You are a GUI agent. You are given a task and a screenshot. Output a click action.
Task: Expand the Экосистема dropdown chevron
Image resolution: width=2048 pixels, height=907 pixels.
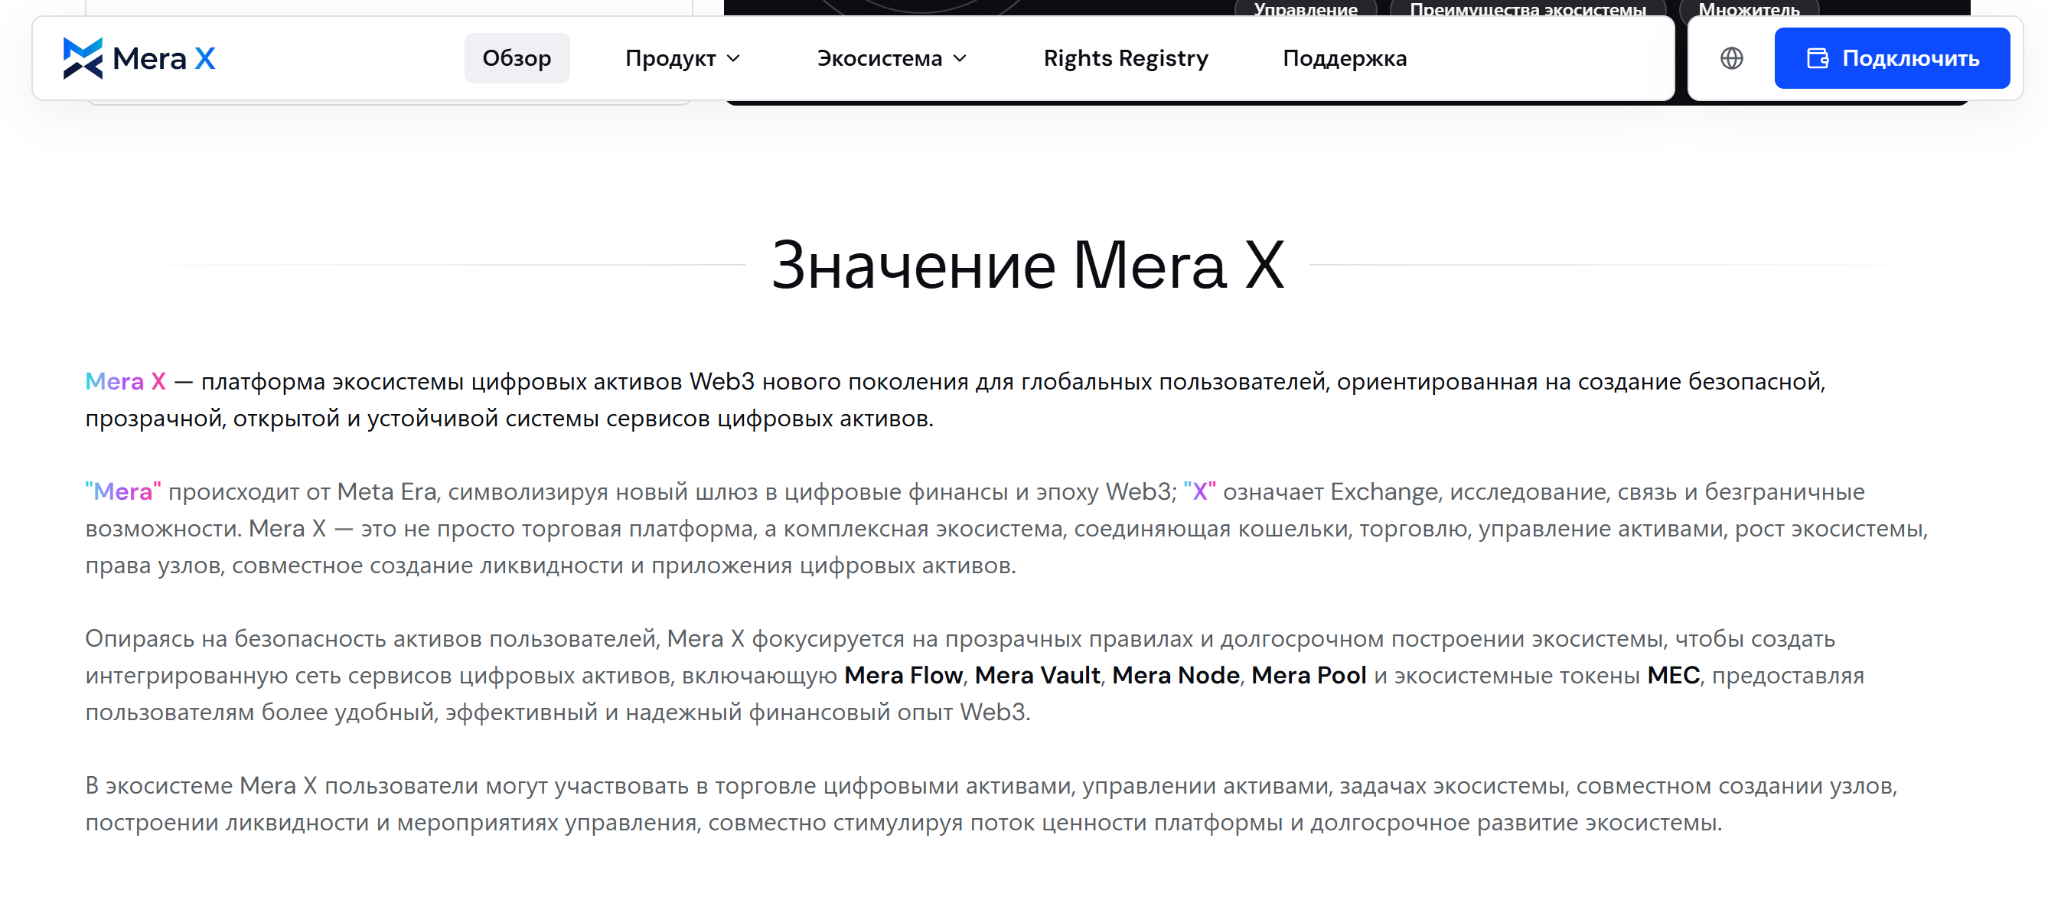click(960, 58)
